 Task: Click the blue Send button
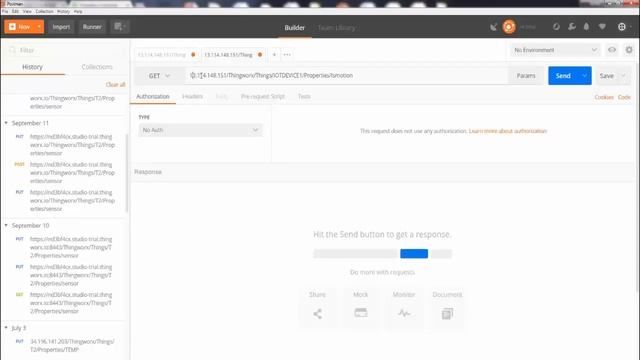point(563,76)
